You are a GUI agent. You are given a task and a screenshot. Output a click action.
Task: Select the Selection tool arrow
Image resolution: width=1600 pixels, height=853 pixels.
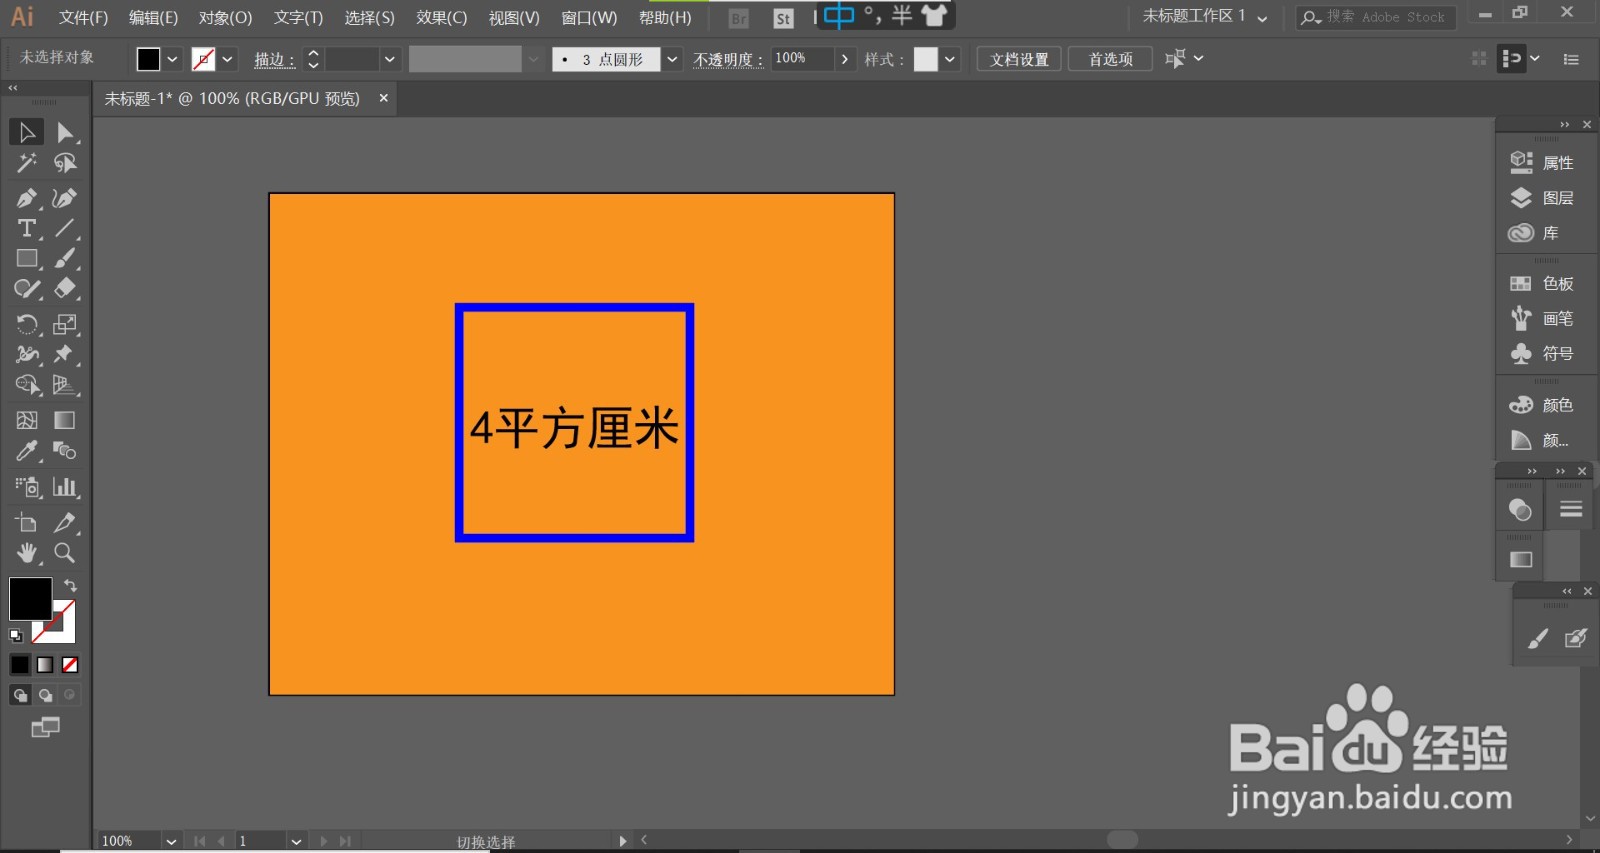click(27, 132)
